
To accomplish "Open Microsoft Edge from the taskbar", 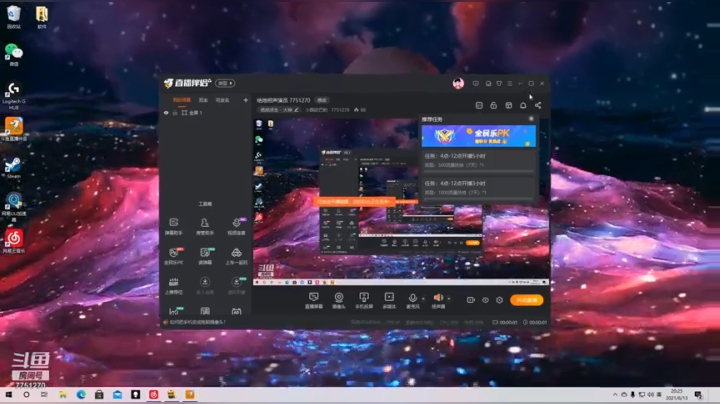I will coord(81,394).
